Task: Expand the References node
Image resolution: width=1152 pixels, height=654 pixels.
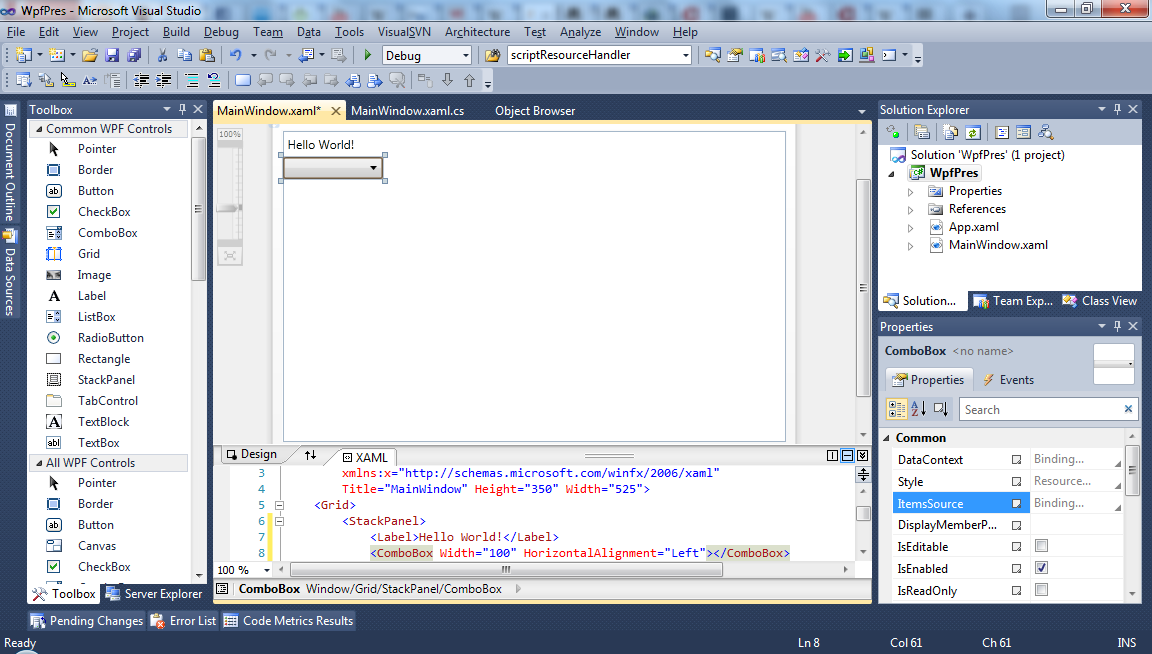Action: (x=910, y=209)
